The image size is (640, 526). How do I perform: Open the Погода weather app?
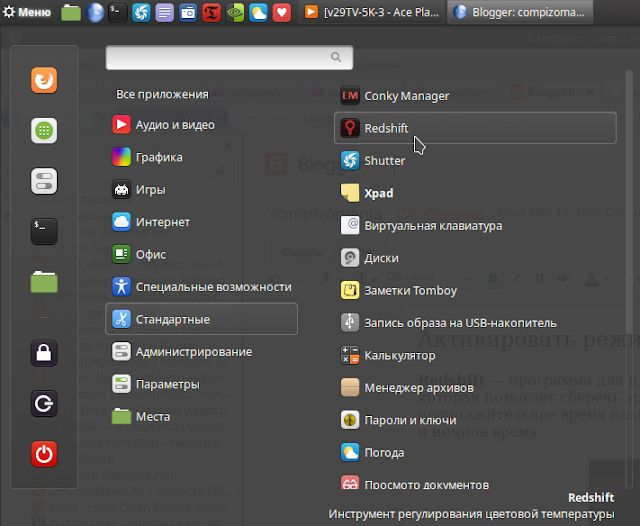coord(475,452)
